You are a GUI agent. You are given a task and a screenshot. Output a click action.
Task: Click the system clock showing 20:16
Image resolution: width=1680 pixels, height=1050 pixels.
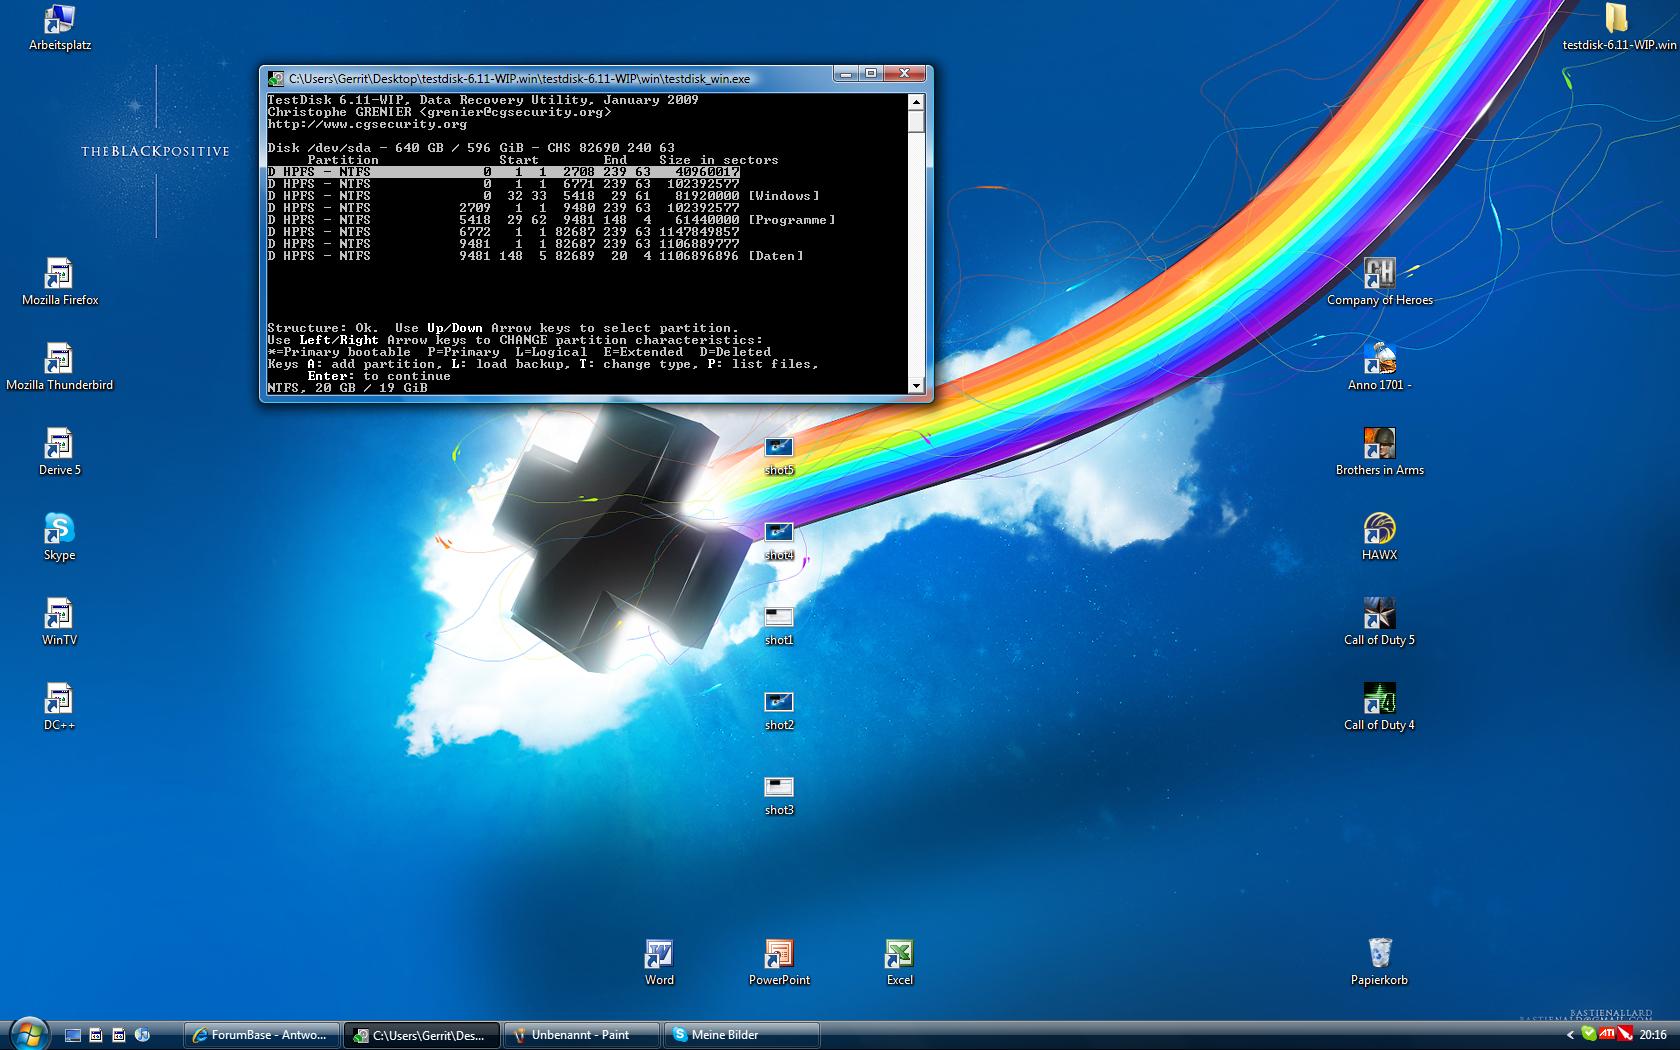coord(1653,1035)
